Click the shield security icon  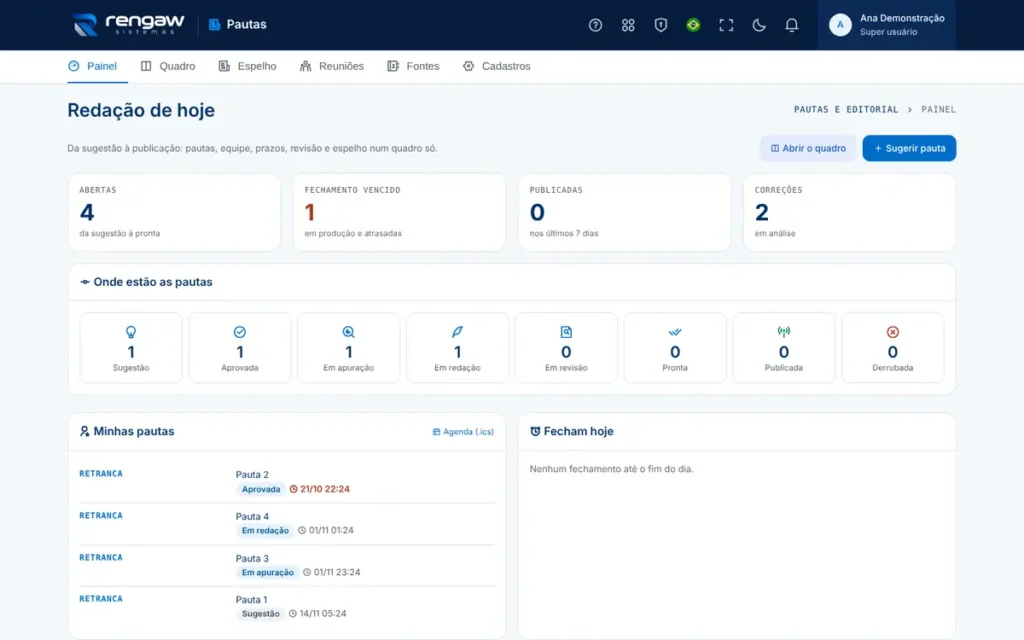coord(660,25)
